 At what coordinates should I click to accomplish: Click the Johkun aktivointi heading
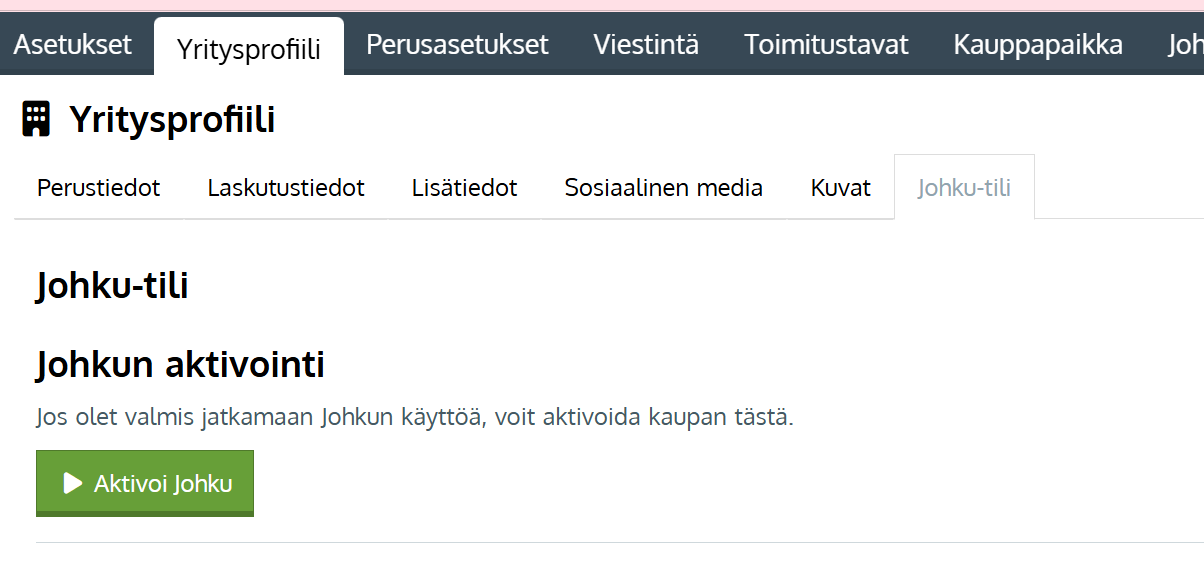tap(180, 365)
